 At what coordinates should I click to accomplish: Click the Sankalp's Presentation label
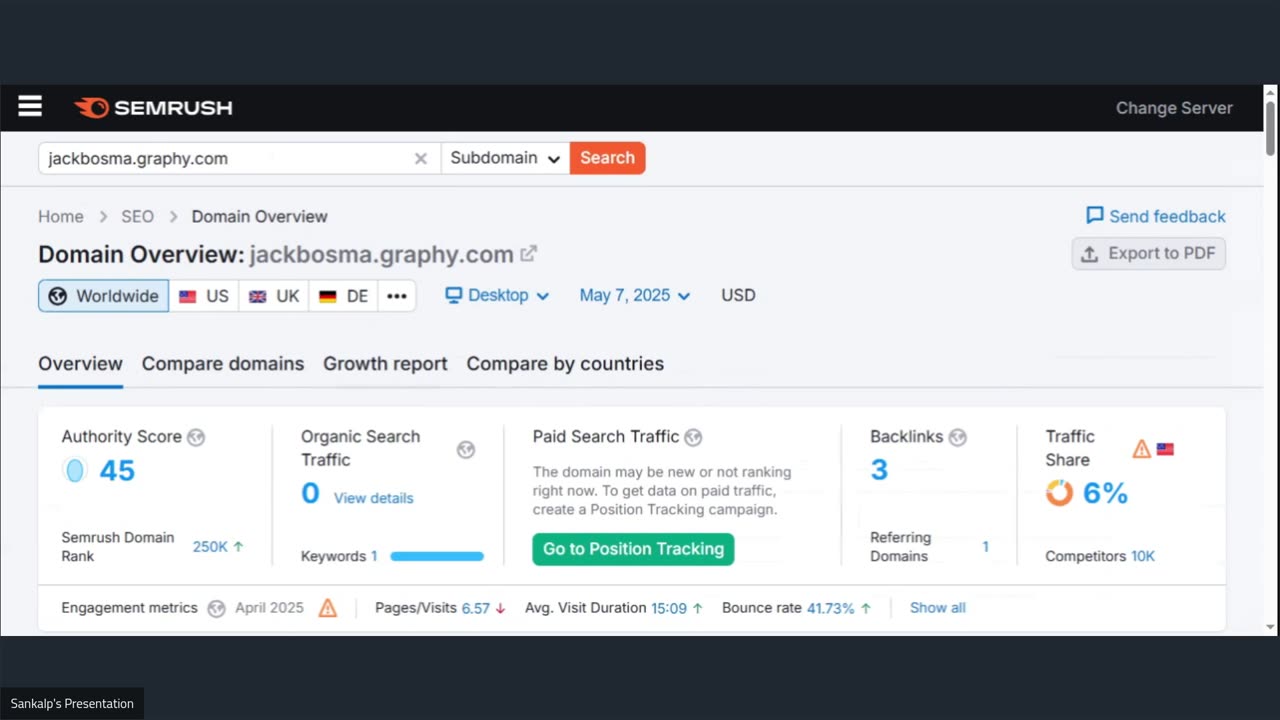72,704
